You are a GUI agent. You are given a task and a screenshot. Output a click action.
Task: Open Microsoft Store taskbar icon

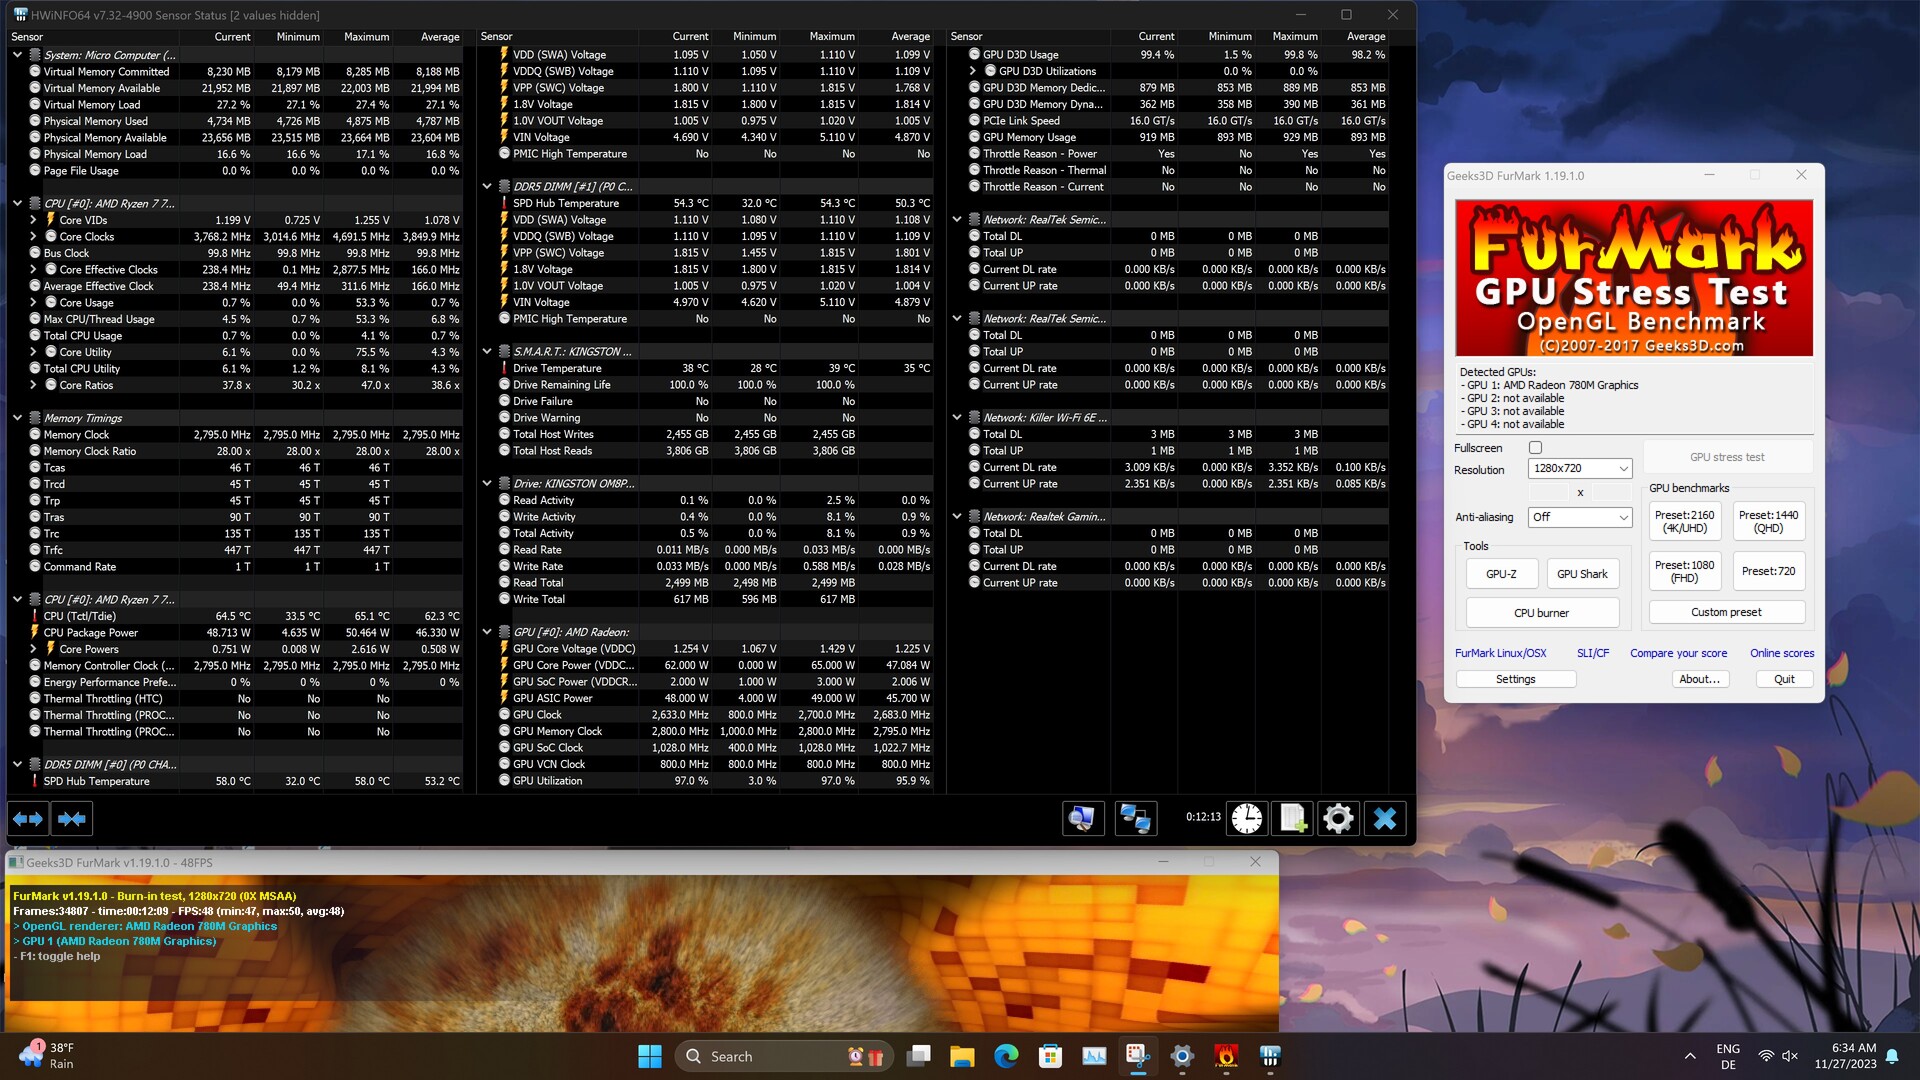tap(1050, 1056)
